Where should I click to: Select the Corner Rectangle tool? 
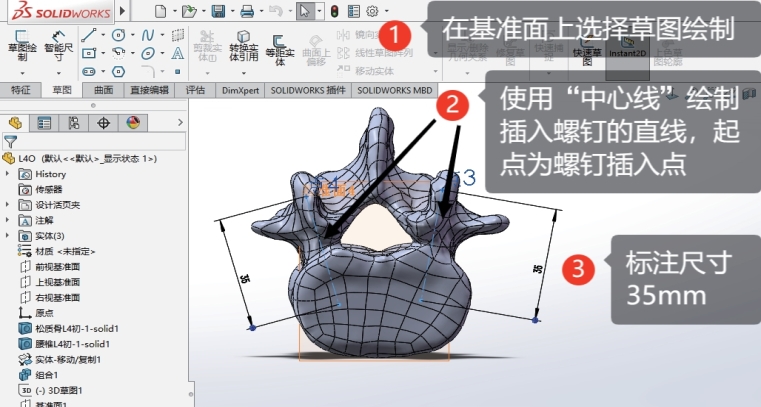[89, 53]
